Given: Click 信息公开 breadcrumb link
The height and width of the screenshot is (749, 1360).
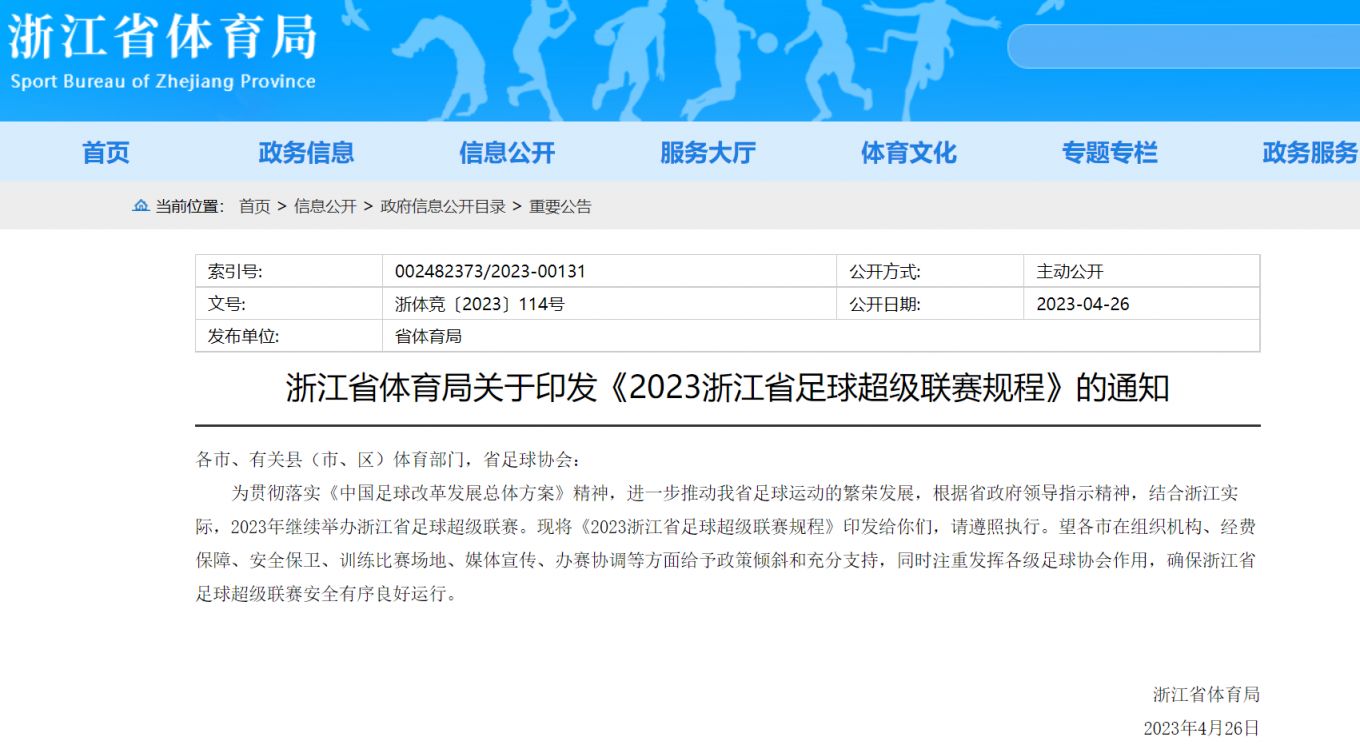Looking at the screenshot, I should tap(325, 207).
